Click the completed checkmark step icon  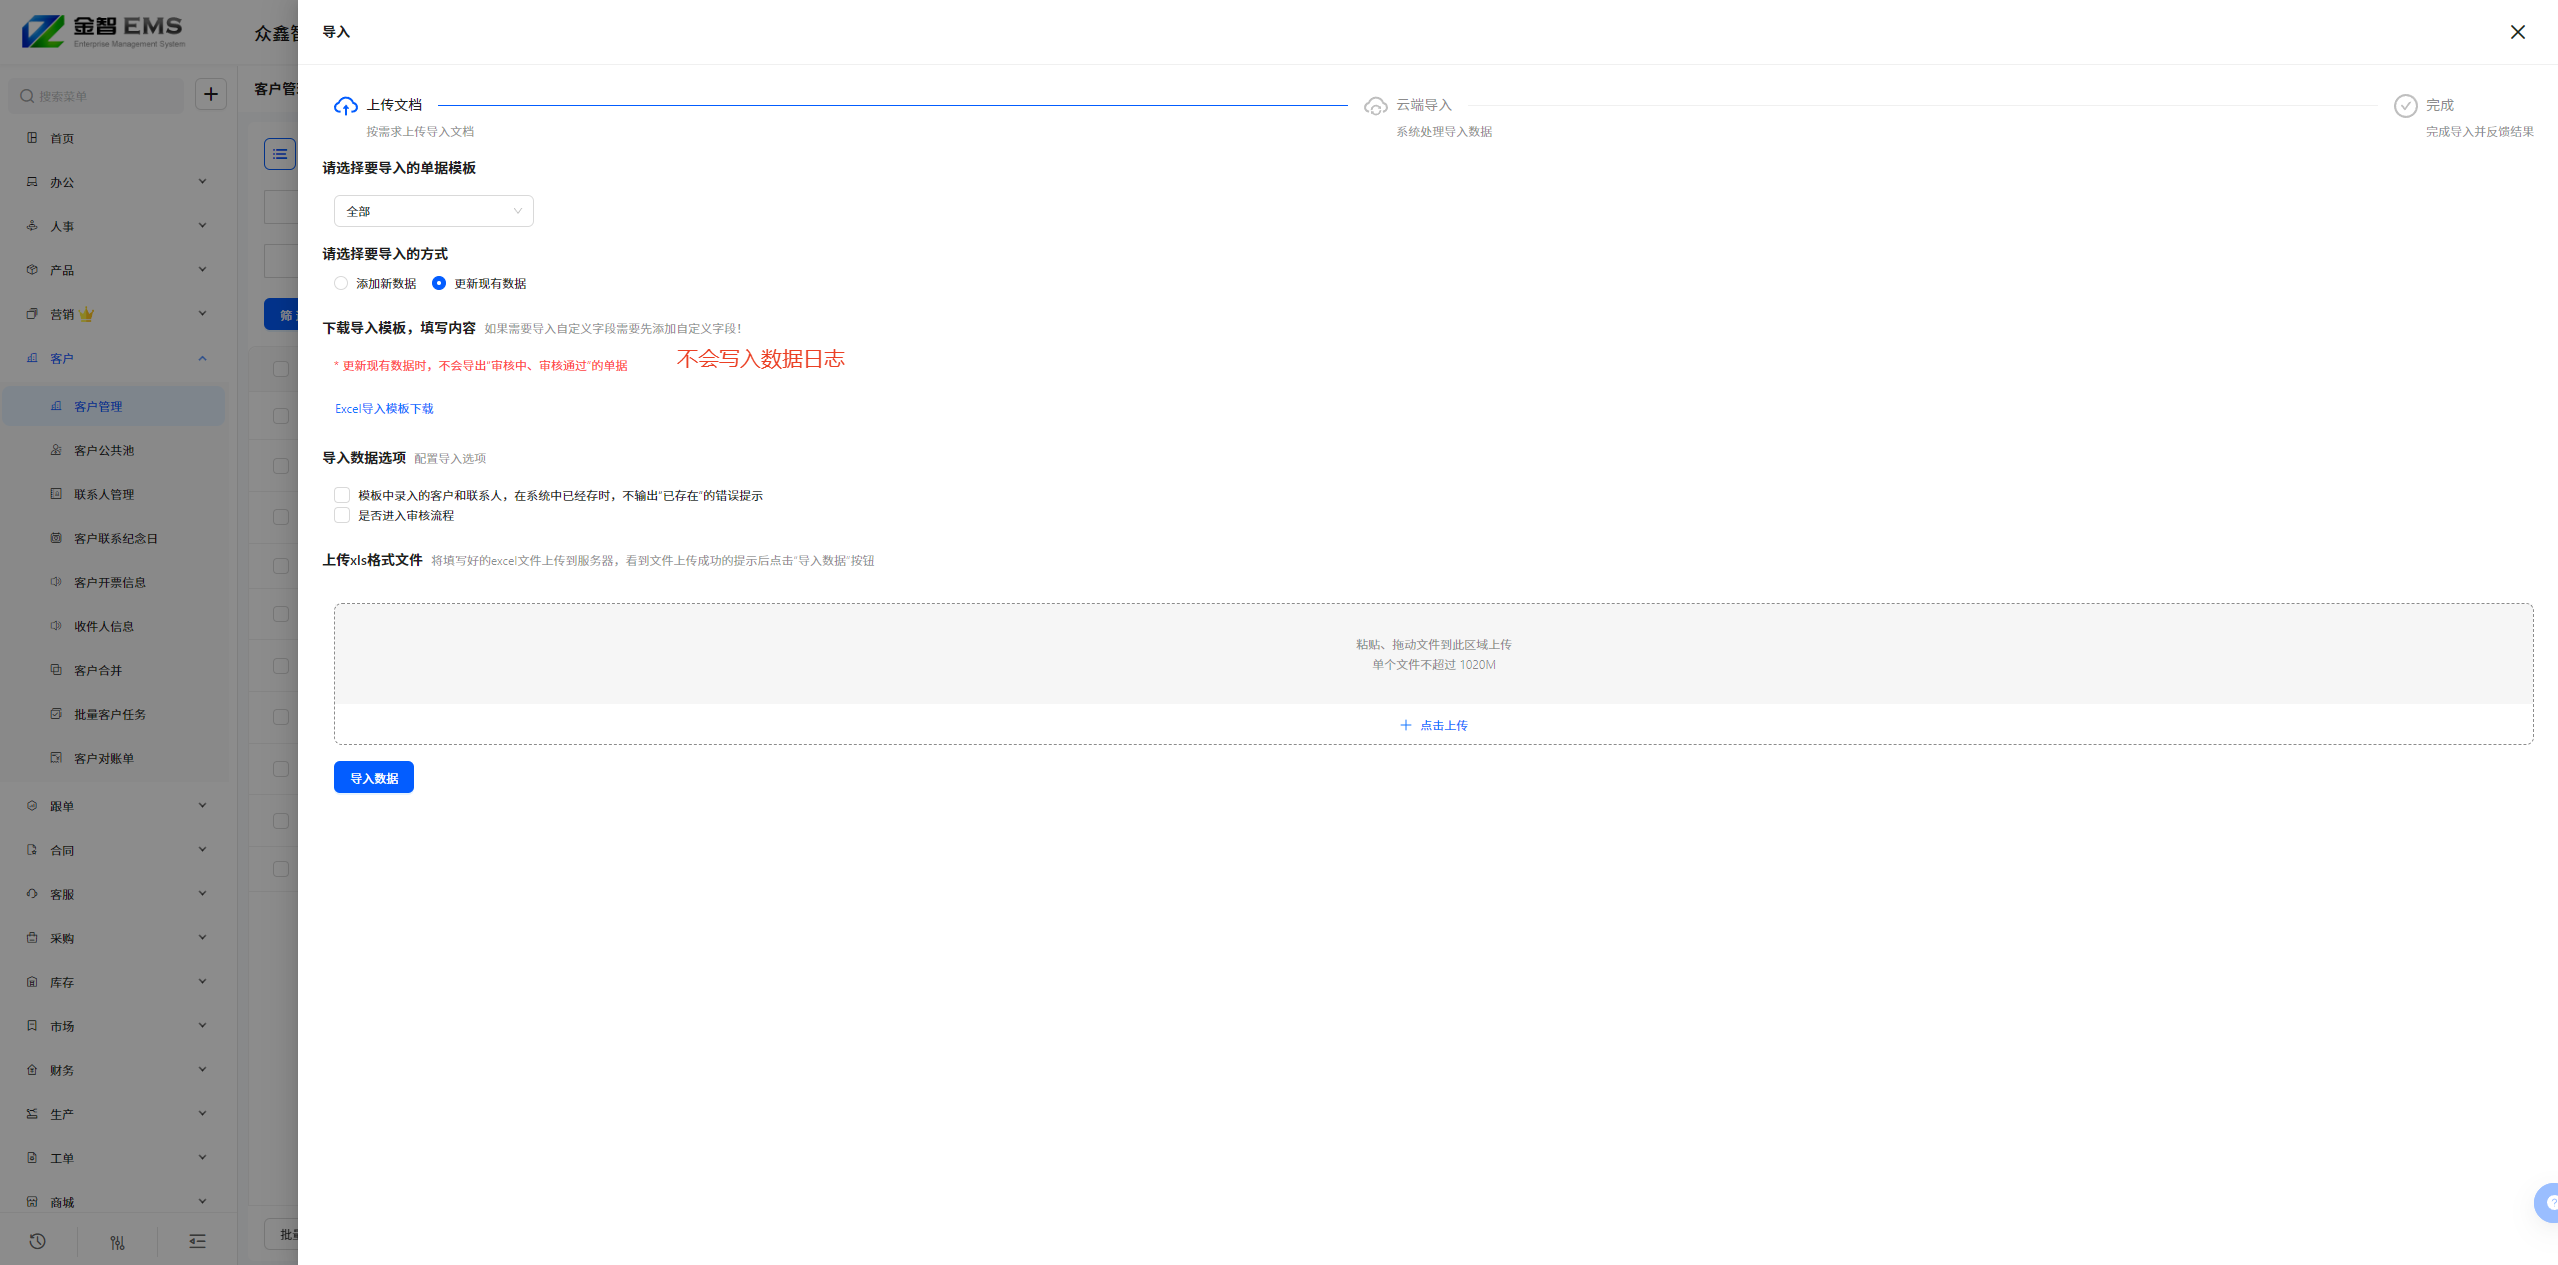[x=2405, y=106]
